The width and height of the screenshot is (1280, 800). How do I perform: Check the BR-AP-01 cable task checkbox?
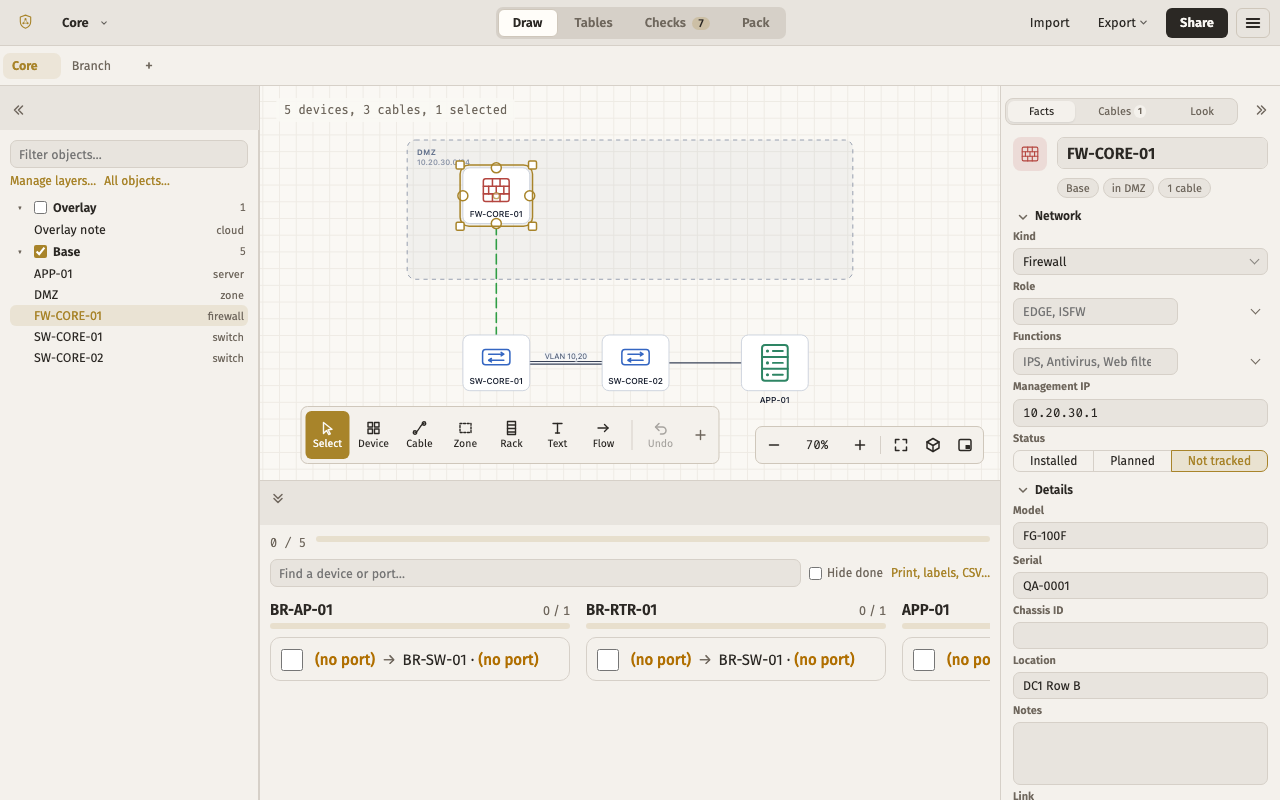292,660
